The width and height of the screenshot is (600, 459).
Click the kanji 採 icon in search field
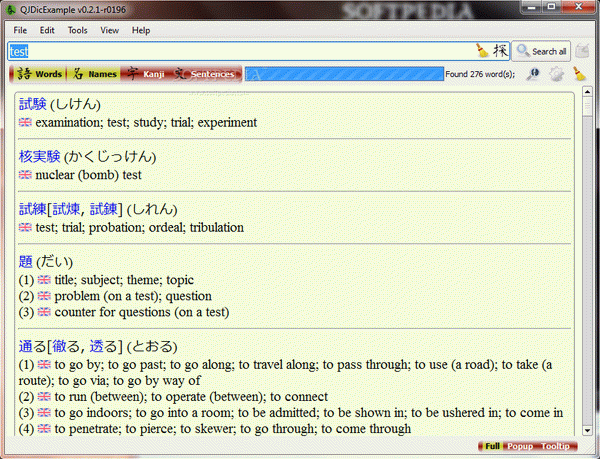(500, 51)
